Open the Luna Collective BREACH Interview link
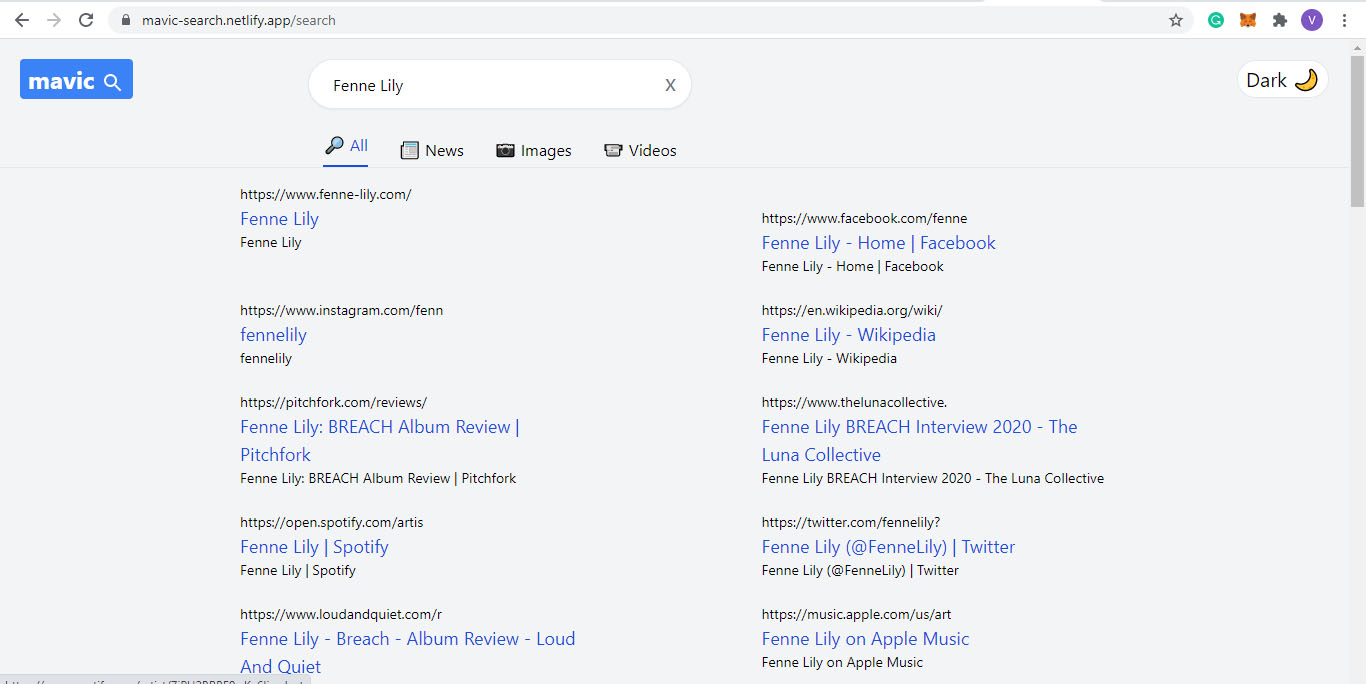 pyautogui.click(x=920, y=441)
